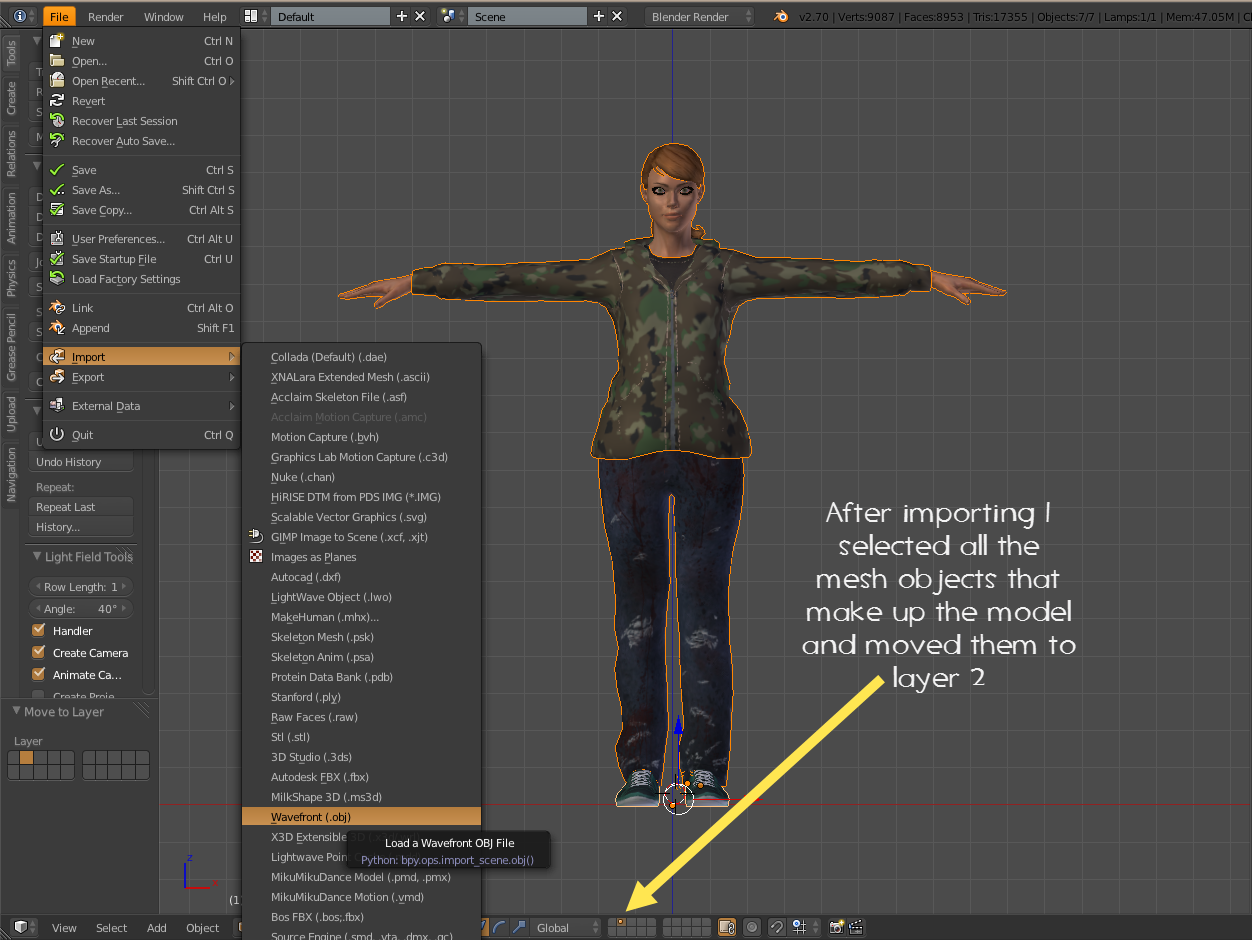Delete the current Scene with X
Image resolution: width=1252 pixels, height=940 pixels.
click(617, 16)
